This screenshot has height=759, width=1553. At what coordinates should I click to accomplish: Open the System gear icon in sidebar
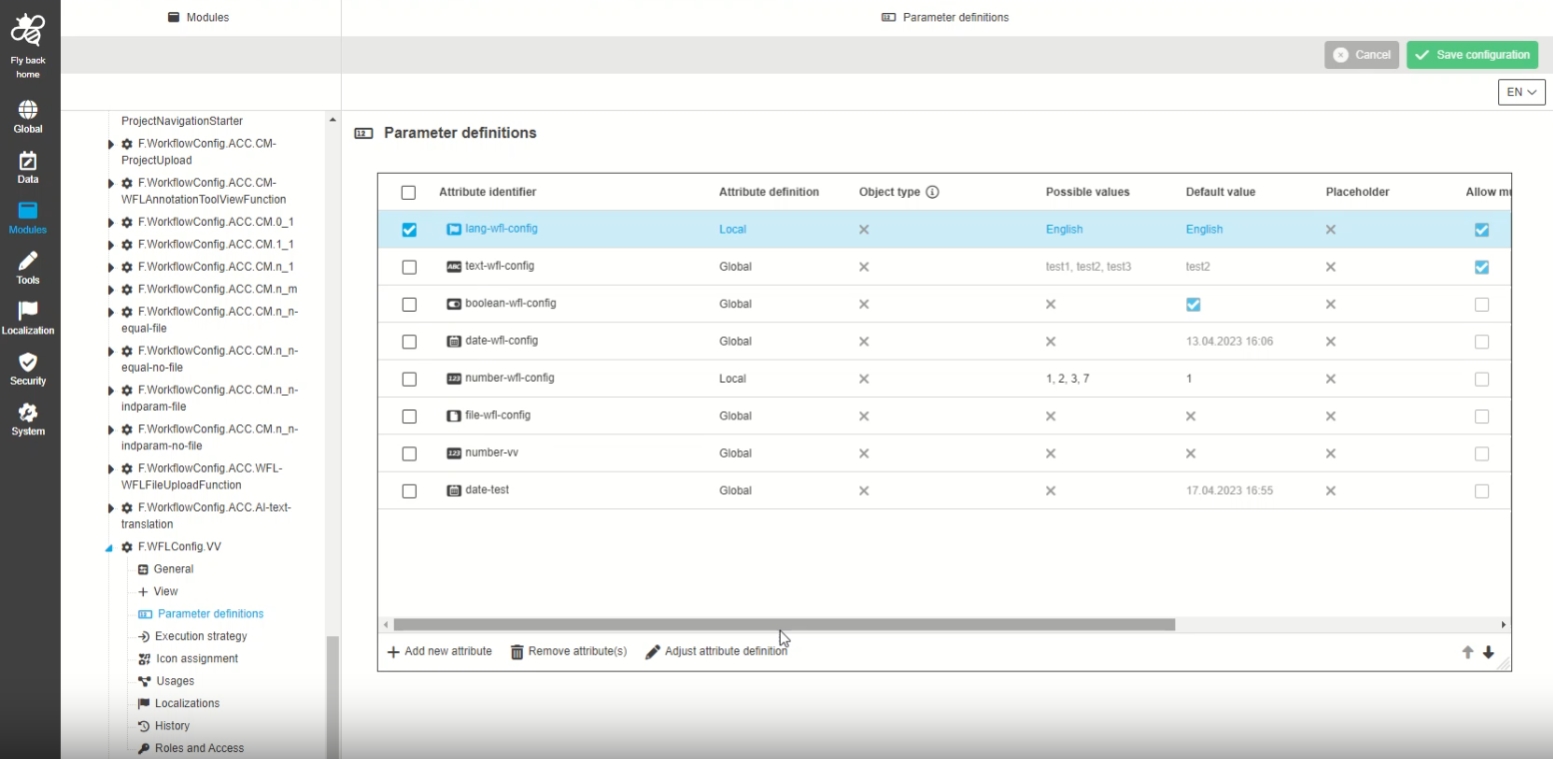point(28,414)
